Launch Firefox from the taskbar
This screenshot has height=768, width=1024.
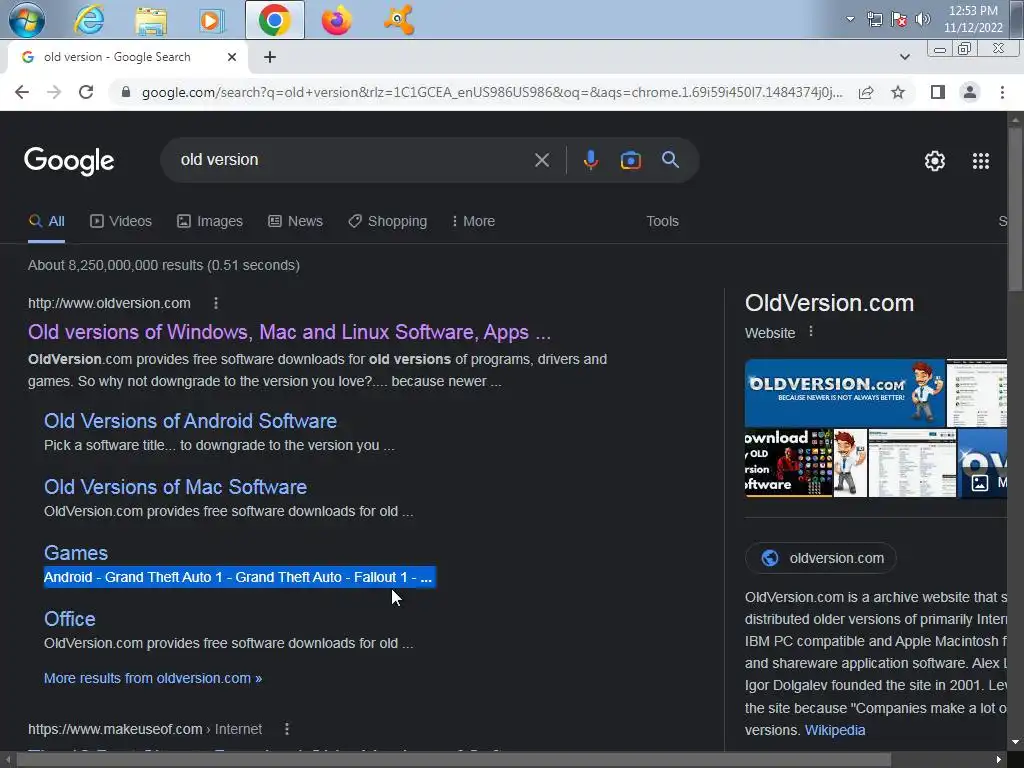(x=336, y=20)
